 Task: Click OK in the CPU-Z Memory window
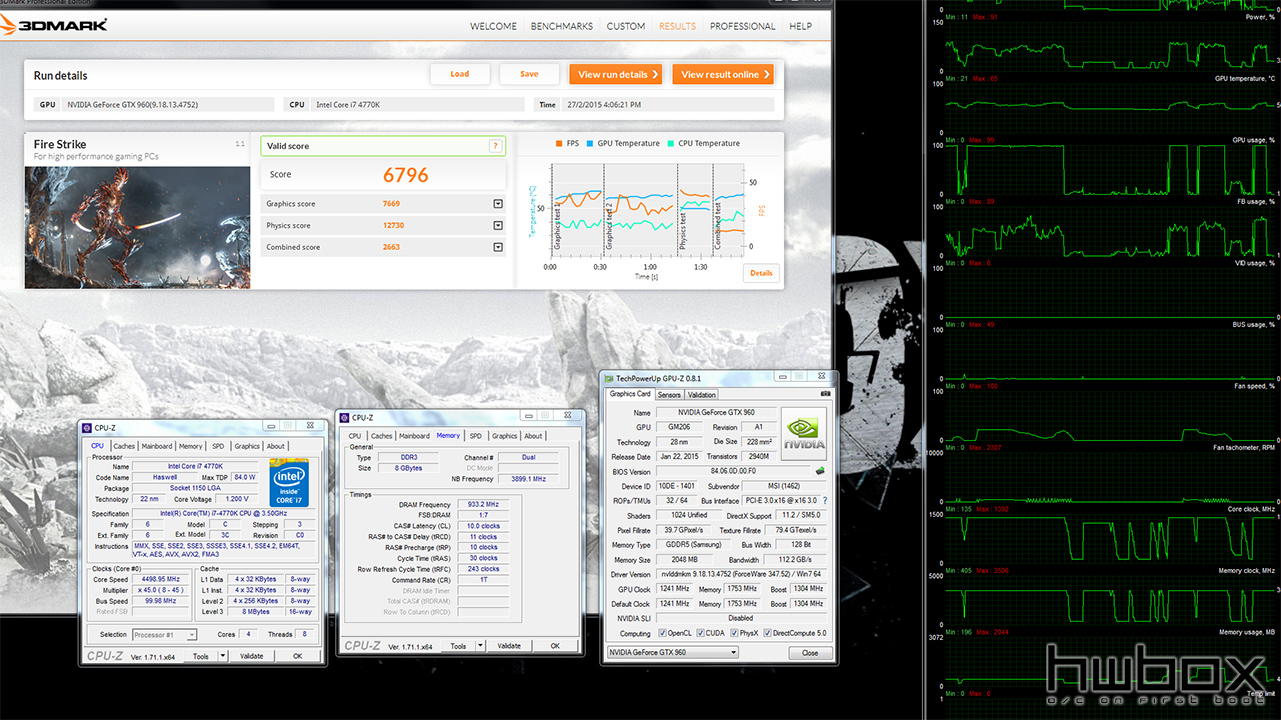555,646
